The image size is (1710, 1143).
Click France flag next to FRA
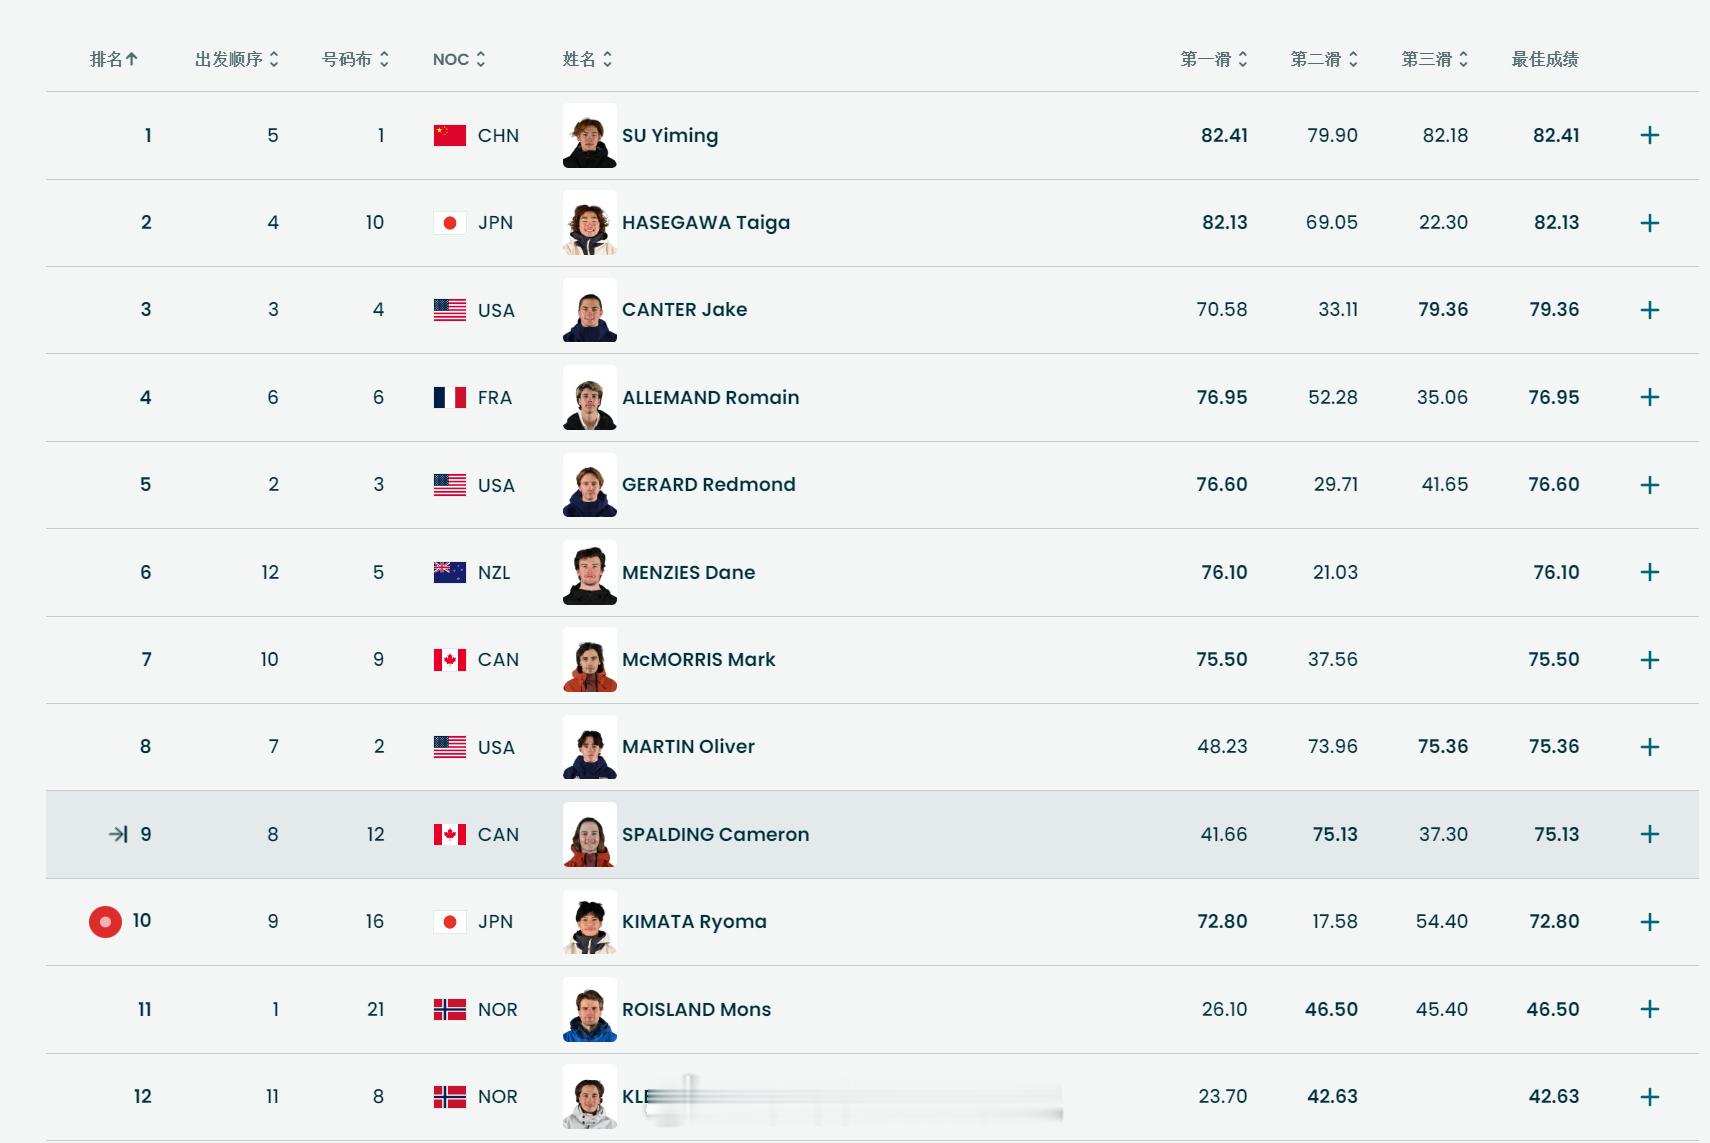450,397
